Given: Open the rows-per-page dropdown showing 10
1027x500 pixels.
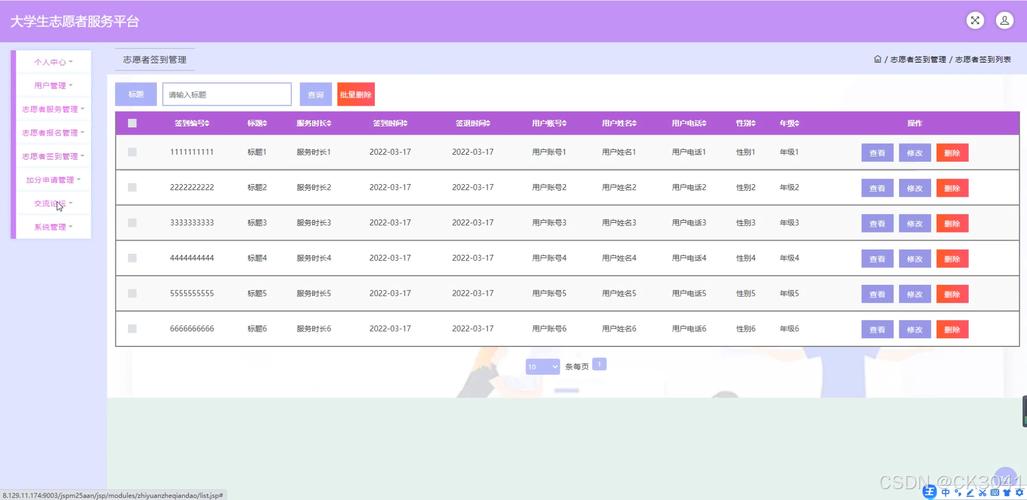Looking at the screenshot, I should point(542,367).
